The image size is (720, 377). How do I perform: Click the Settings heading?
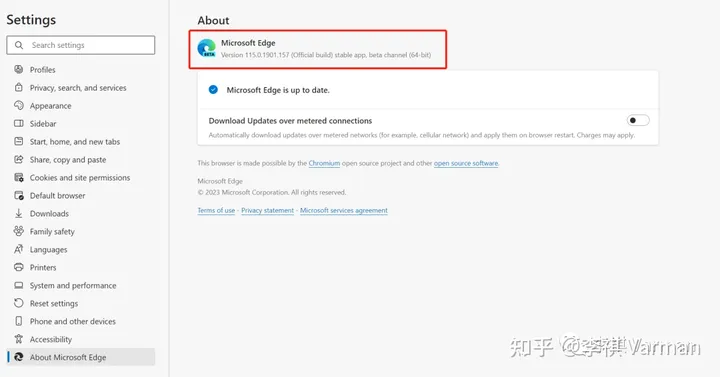(31, 19)
